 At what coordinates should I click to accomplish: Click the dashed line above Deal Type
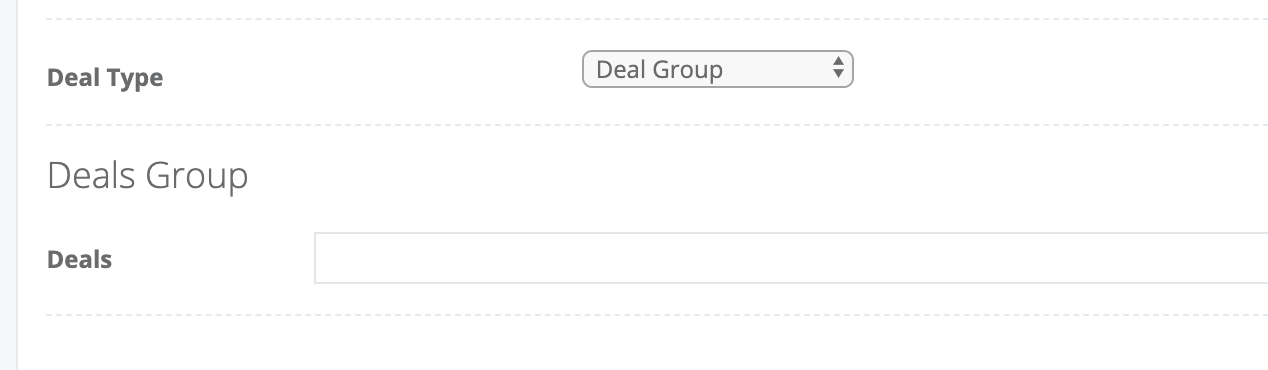(657, 19)
